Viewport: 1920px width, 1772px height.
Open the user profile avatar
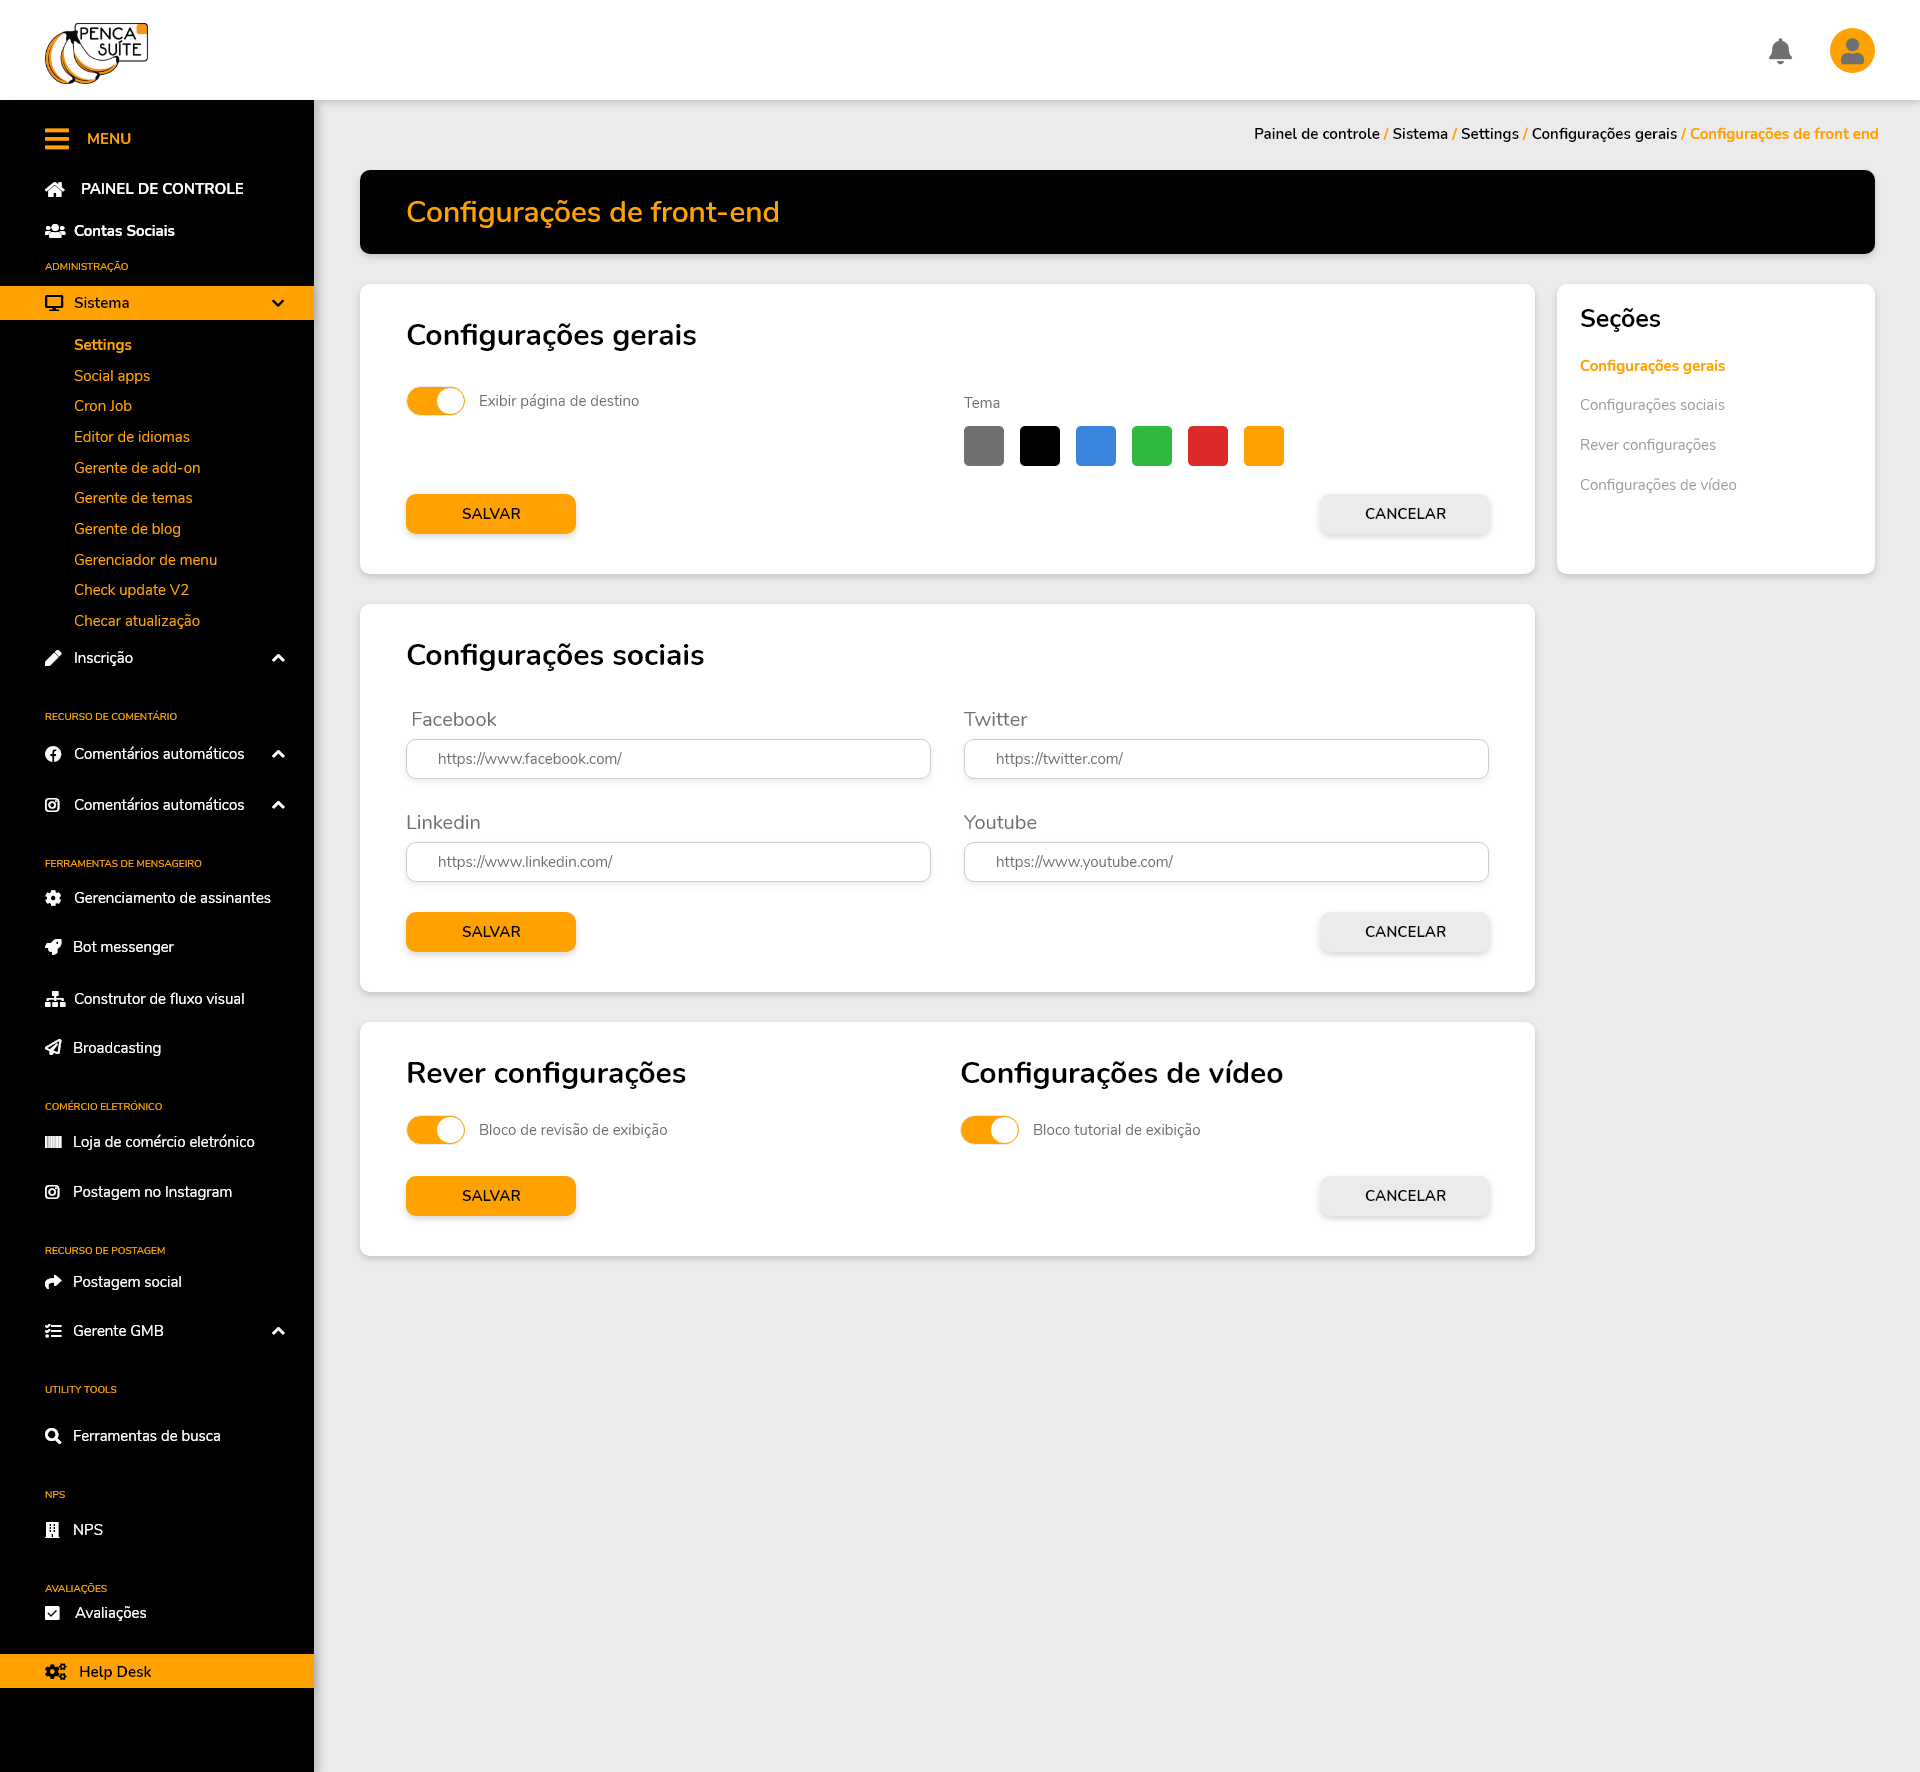point(1852,51)
